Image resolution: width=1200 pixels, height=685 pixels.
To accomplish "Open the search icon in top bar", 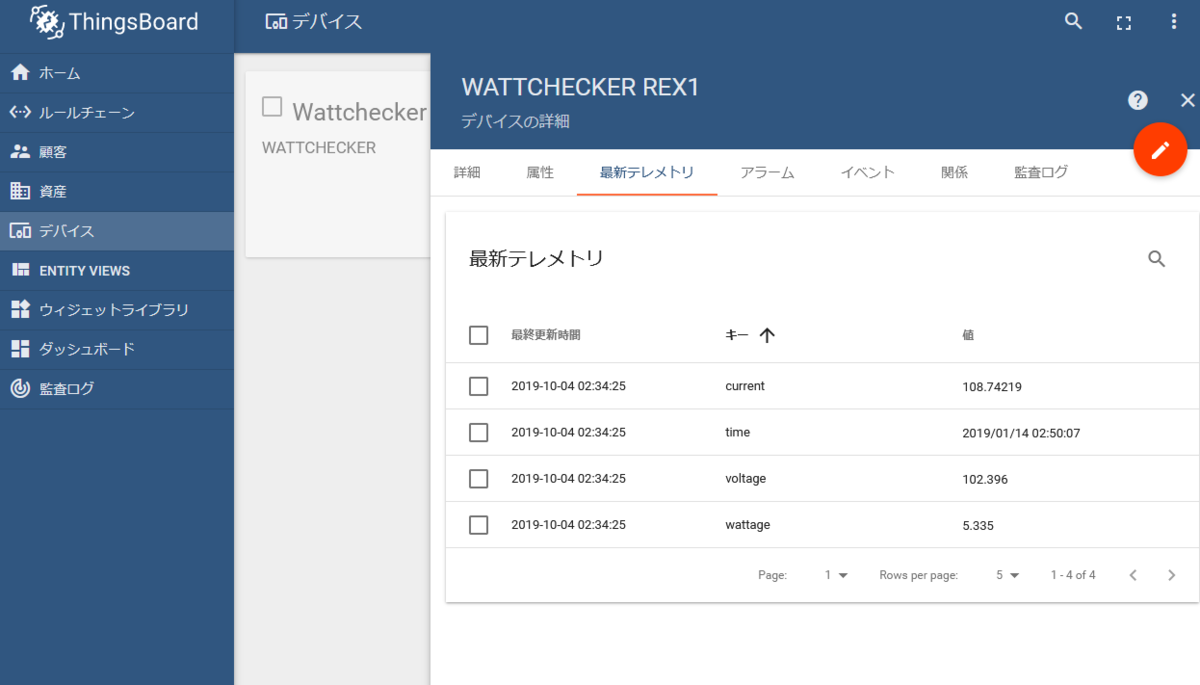I will pos(1074,21).
